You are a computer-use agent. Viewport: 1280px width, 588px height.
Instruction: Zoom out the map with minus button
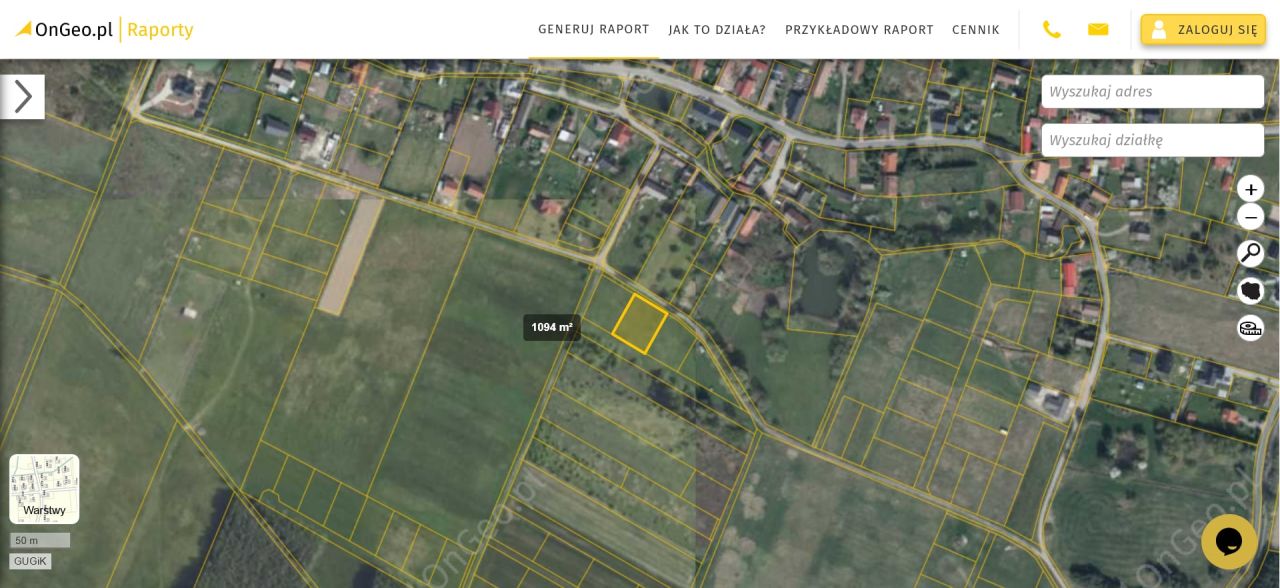(1250, 217)
